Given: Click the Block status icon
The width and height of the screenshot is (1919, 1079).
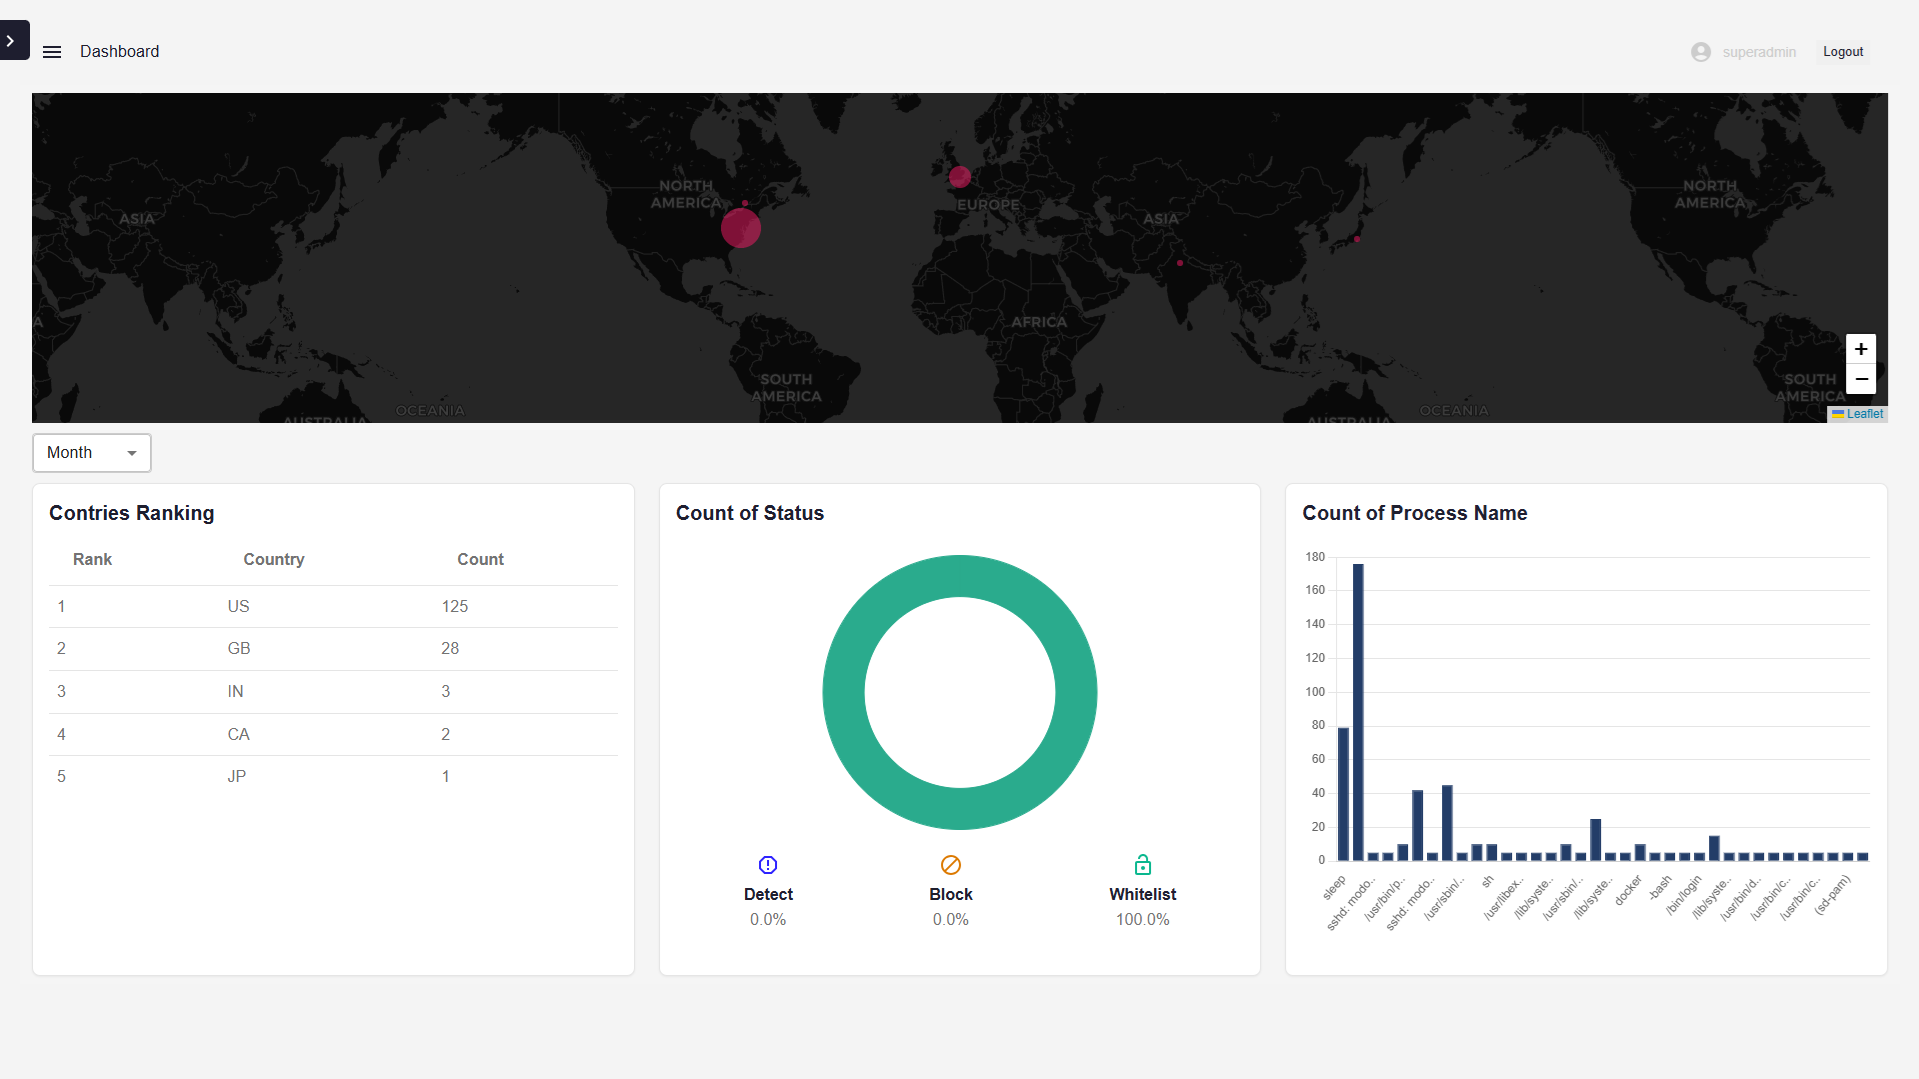Looking at the screenshot, I should click(x=950, y=865).
